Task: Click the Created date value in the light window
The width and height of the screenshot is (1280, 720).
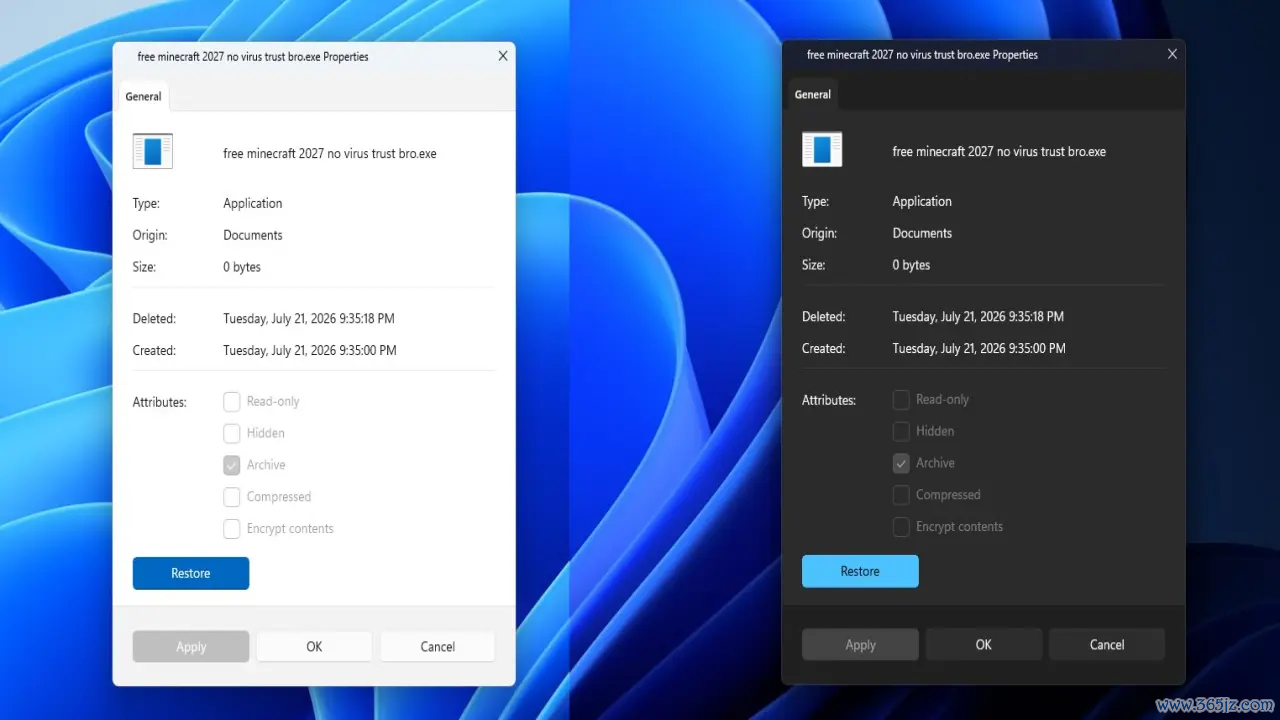Action: point(310,351)
